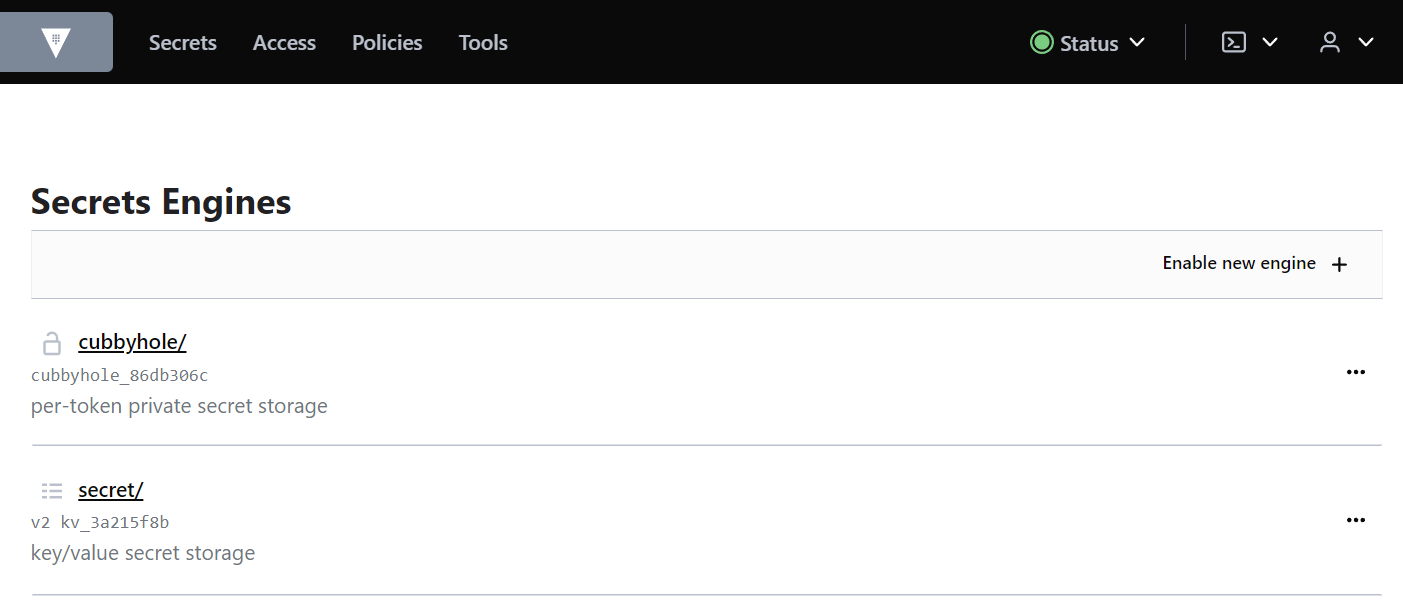Expand the Status dropdown chevron
The height and width of the screenshot is (603, 1403).
pos(1137,42)
